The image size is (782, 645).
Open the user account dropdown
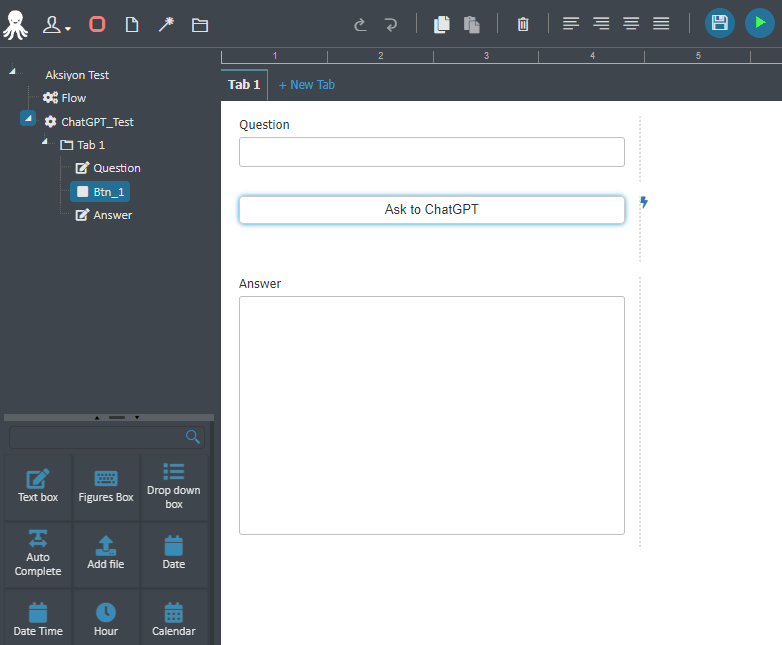[56, 24]
